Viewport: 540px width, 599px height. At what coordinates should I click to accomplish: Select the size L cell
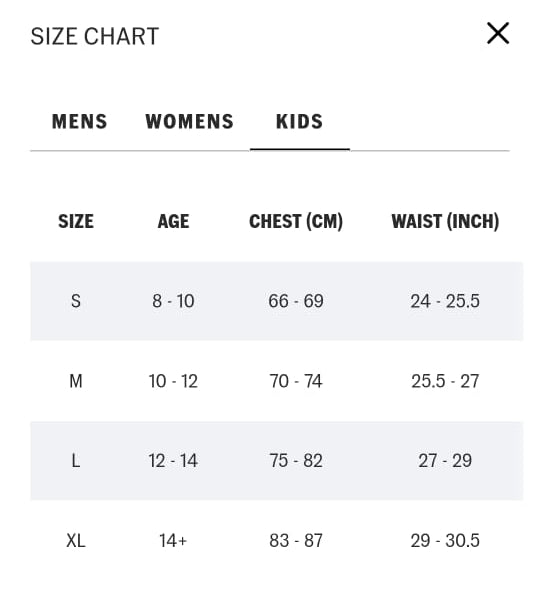76,461
